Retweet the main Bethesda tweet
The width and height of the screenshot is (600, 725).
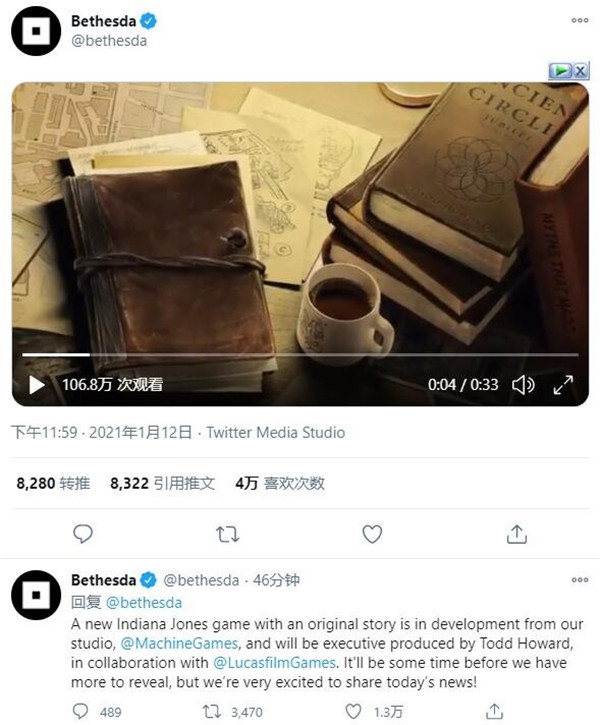pyautogui.click(x=227, y=534)
